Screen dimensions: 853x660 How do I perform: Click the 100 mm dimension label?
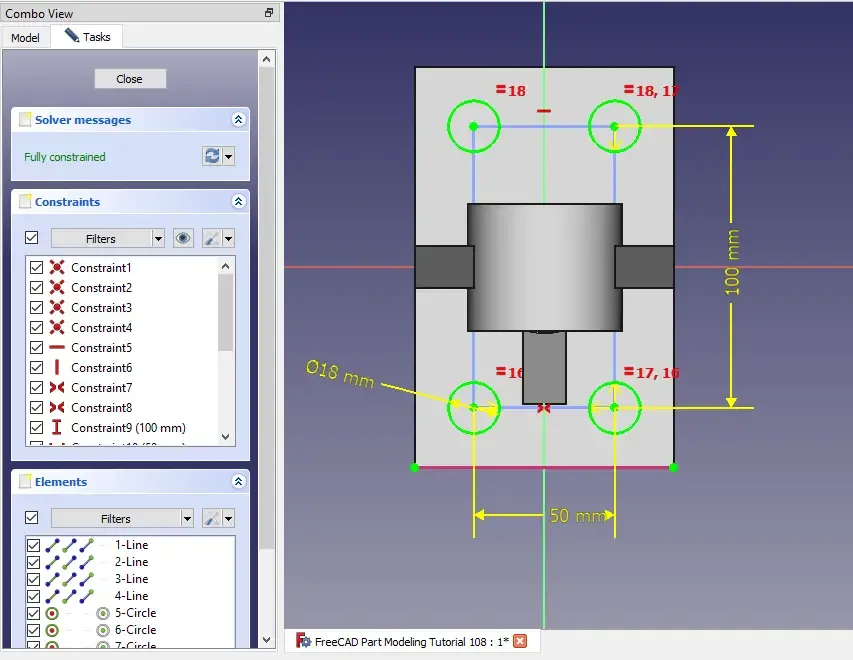click(732, 262)
